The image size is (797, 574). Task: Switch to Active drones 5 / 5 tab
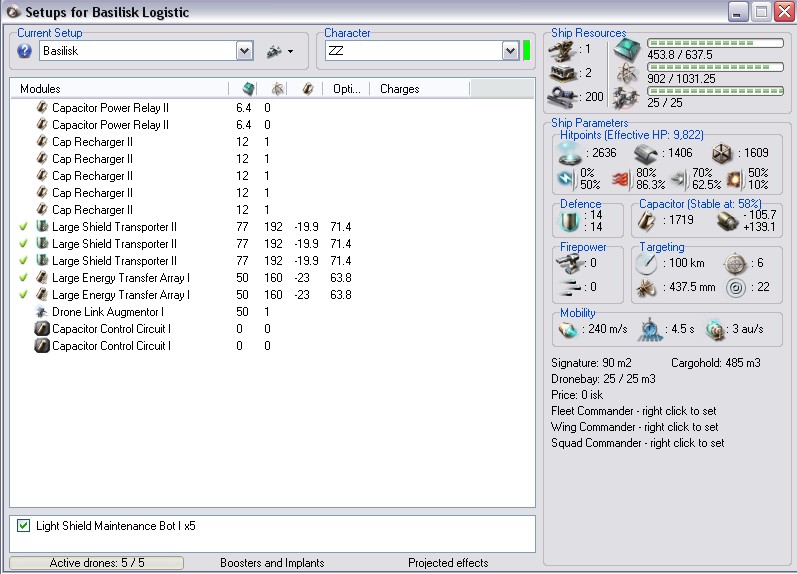tap(97, 563)
